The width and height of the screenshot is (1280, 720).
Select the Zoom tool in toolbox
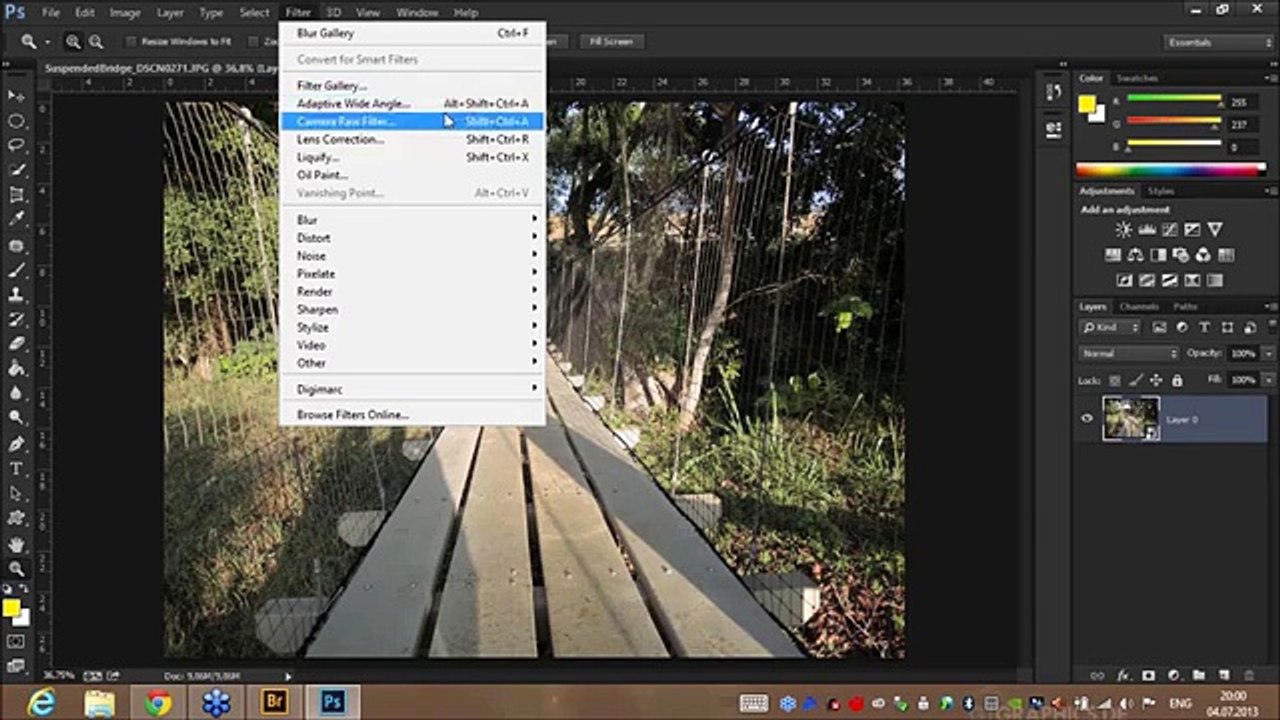click(x=16, y=569)
